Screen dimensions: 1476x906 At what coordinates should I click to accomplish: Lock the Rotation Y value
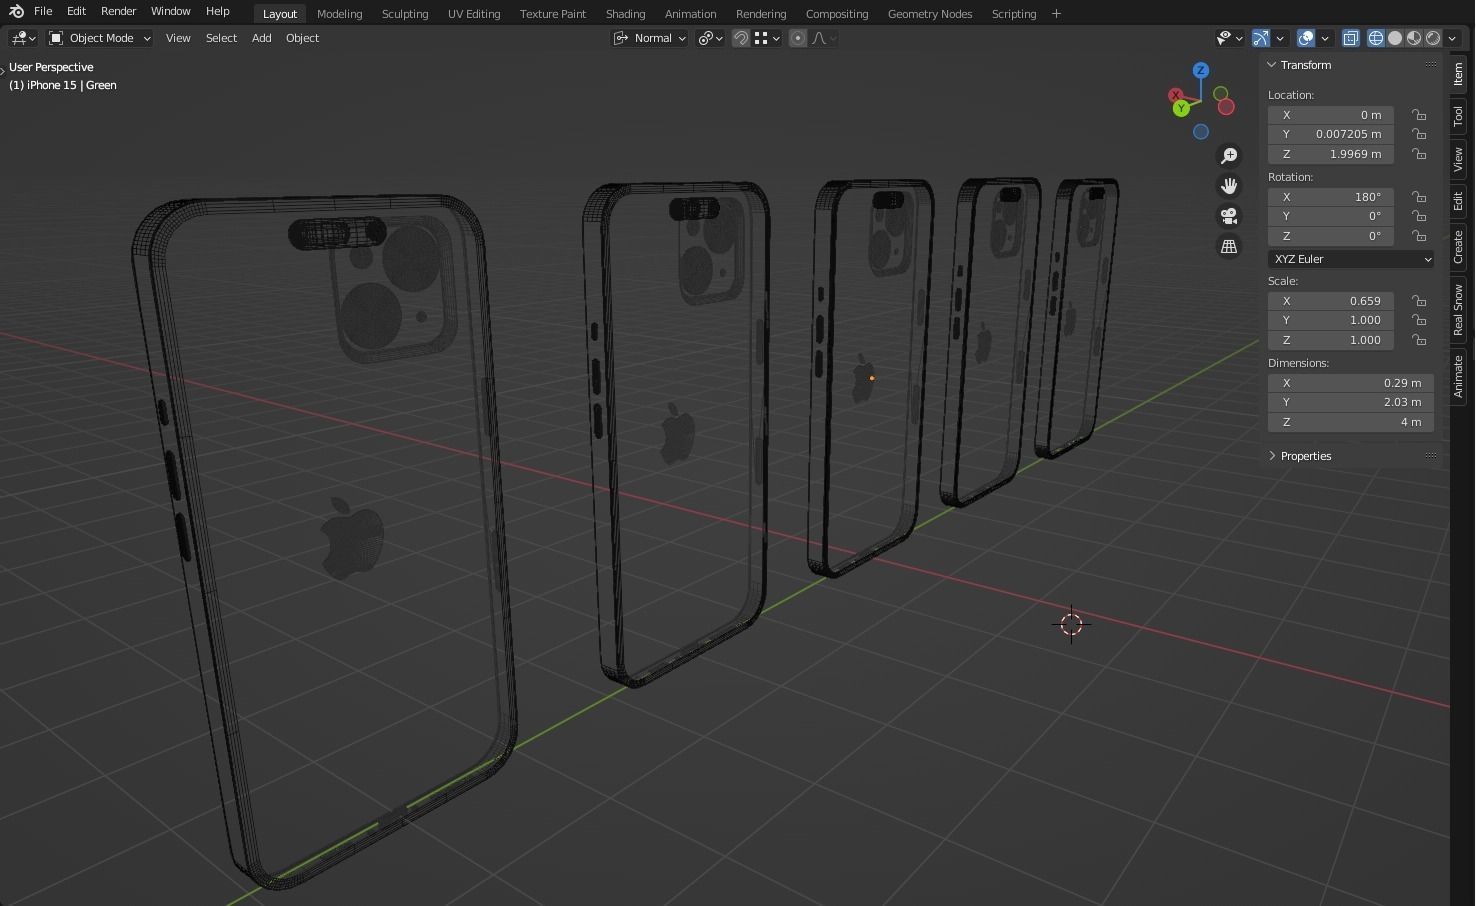tap(1418, 216)
